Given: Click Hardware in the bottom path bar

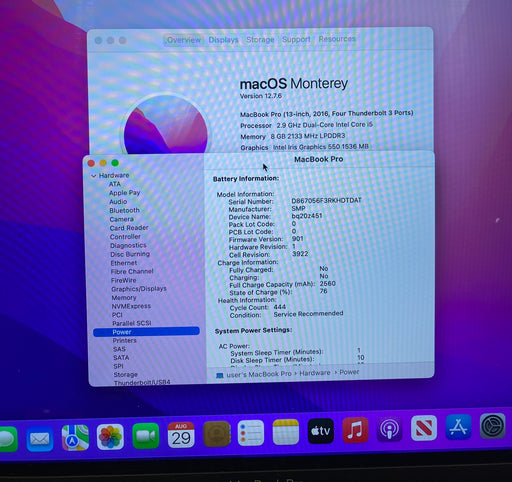Looking at the screenshot, I should [x=315, y=373].
